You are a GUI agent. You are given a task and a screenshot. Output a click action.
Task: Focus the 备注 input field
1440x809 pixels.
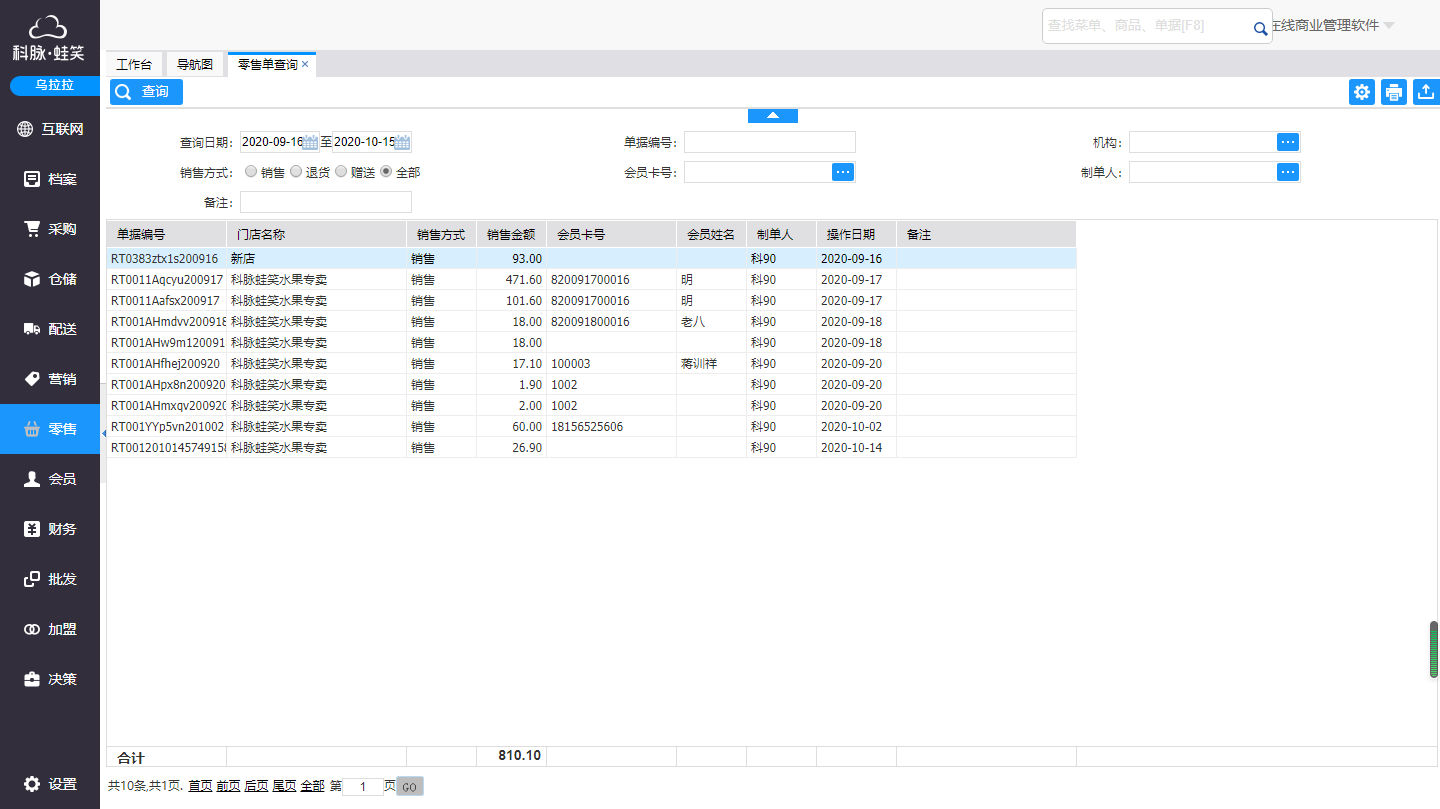[326, 202]
